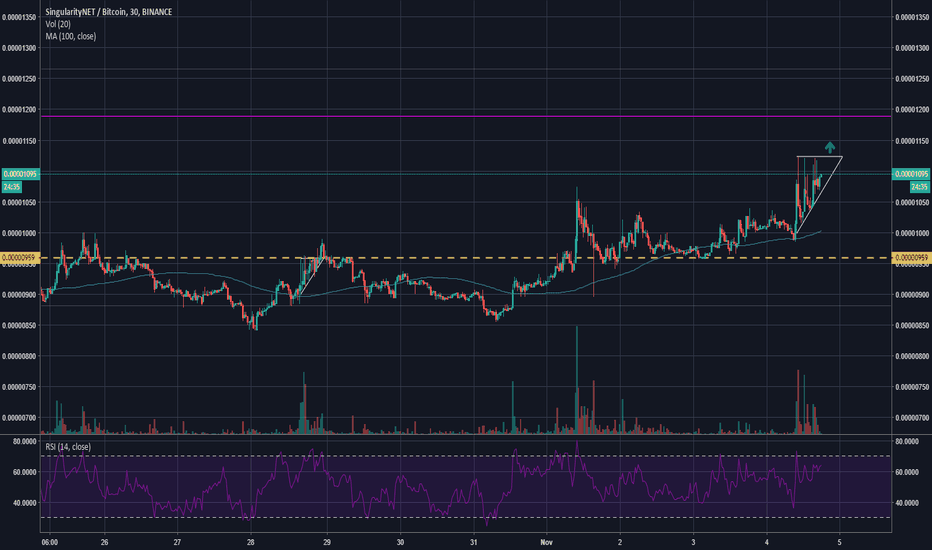Click 0.00001350 on the right price axis
Viewport: 932px width, 550px height.
click(x=912, y=17)
